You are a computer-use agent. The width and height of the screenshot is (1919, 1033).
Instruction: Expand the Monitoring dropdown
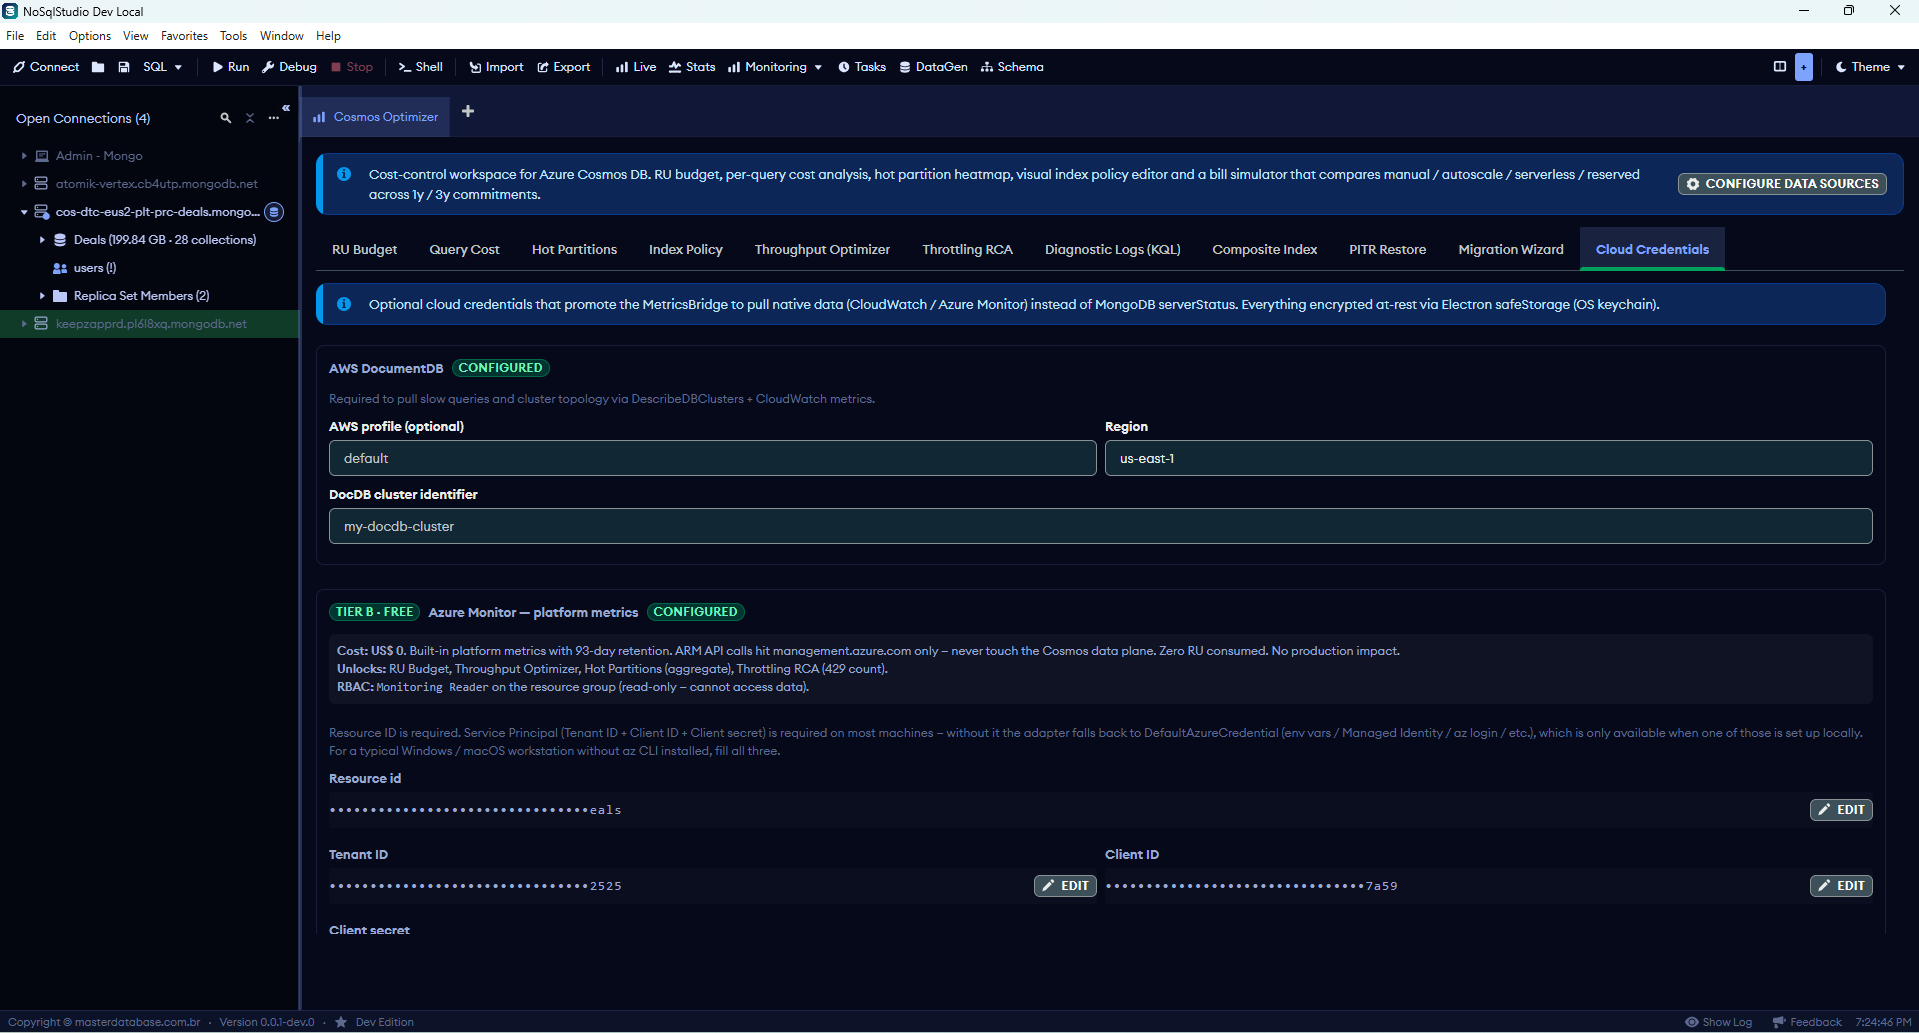(x=775, y=67)
